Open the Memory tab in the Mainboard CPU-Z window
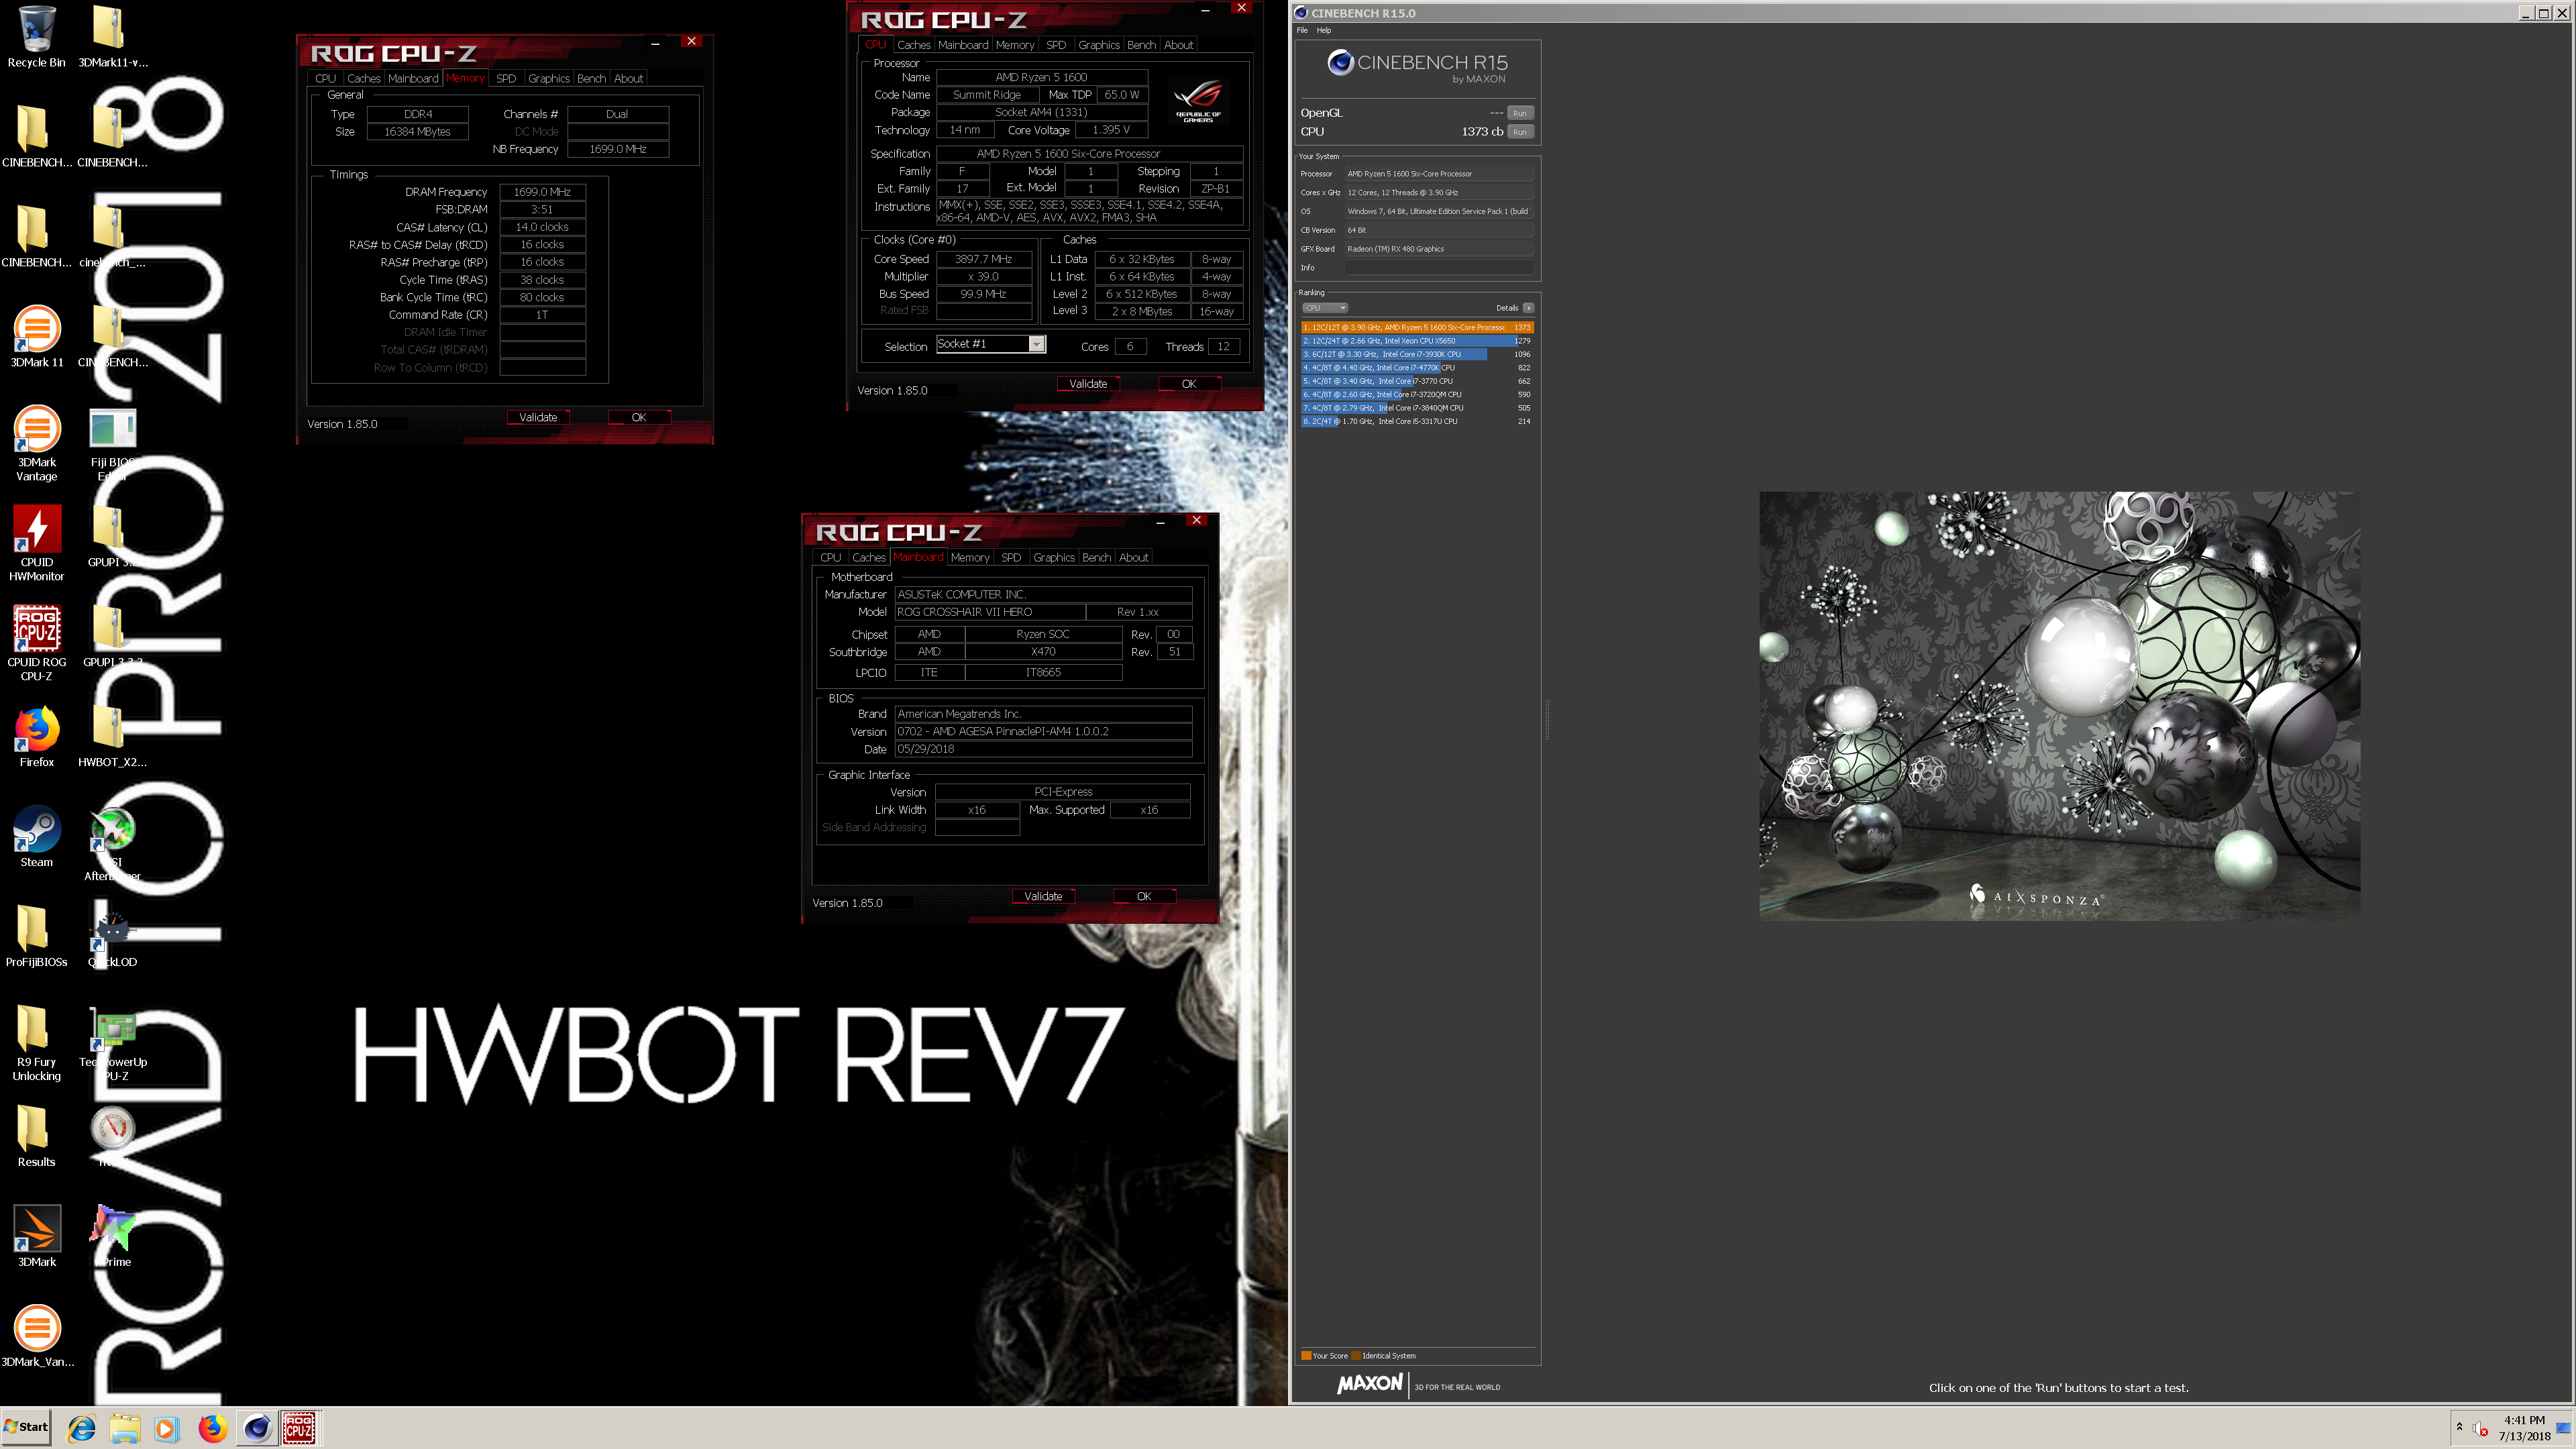This screenshot has width=2576, height=1449. (x=969, y=557)
